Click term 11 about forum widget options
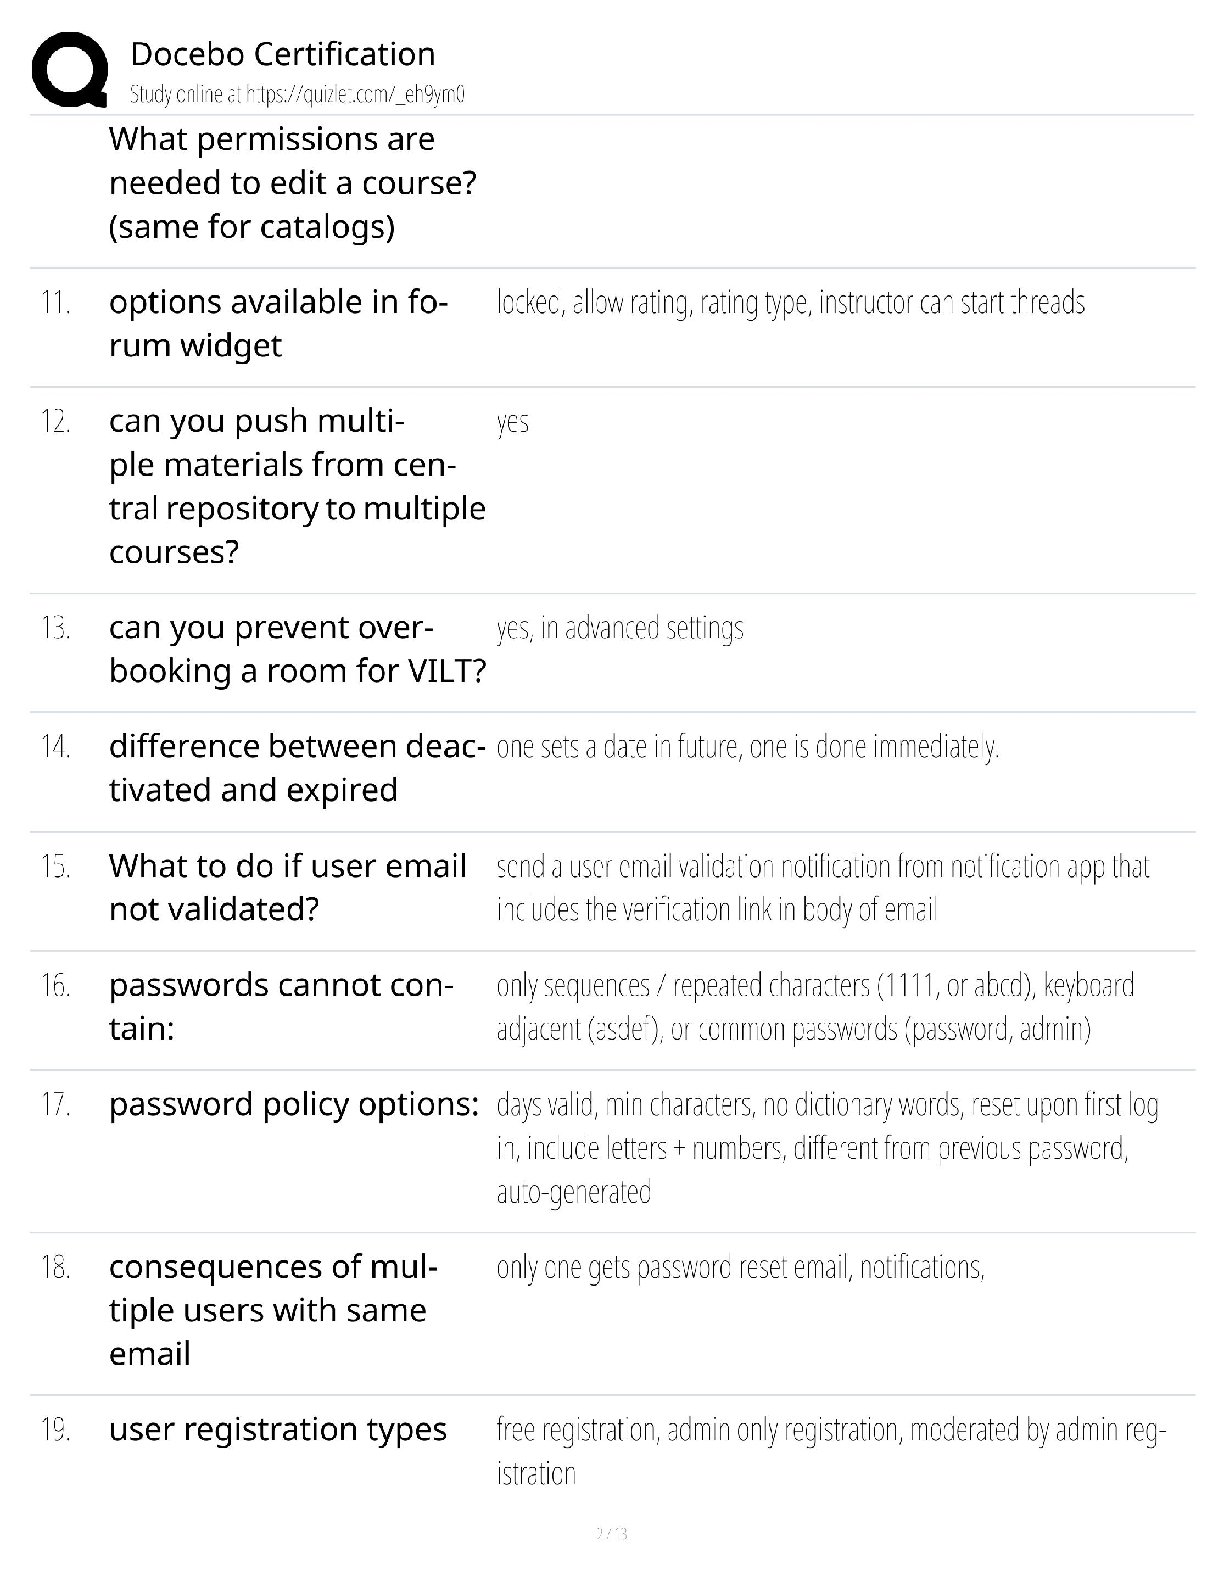The image size is (1224, 1584). tap(278, 323)
